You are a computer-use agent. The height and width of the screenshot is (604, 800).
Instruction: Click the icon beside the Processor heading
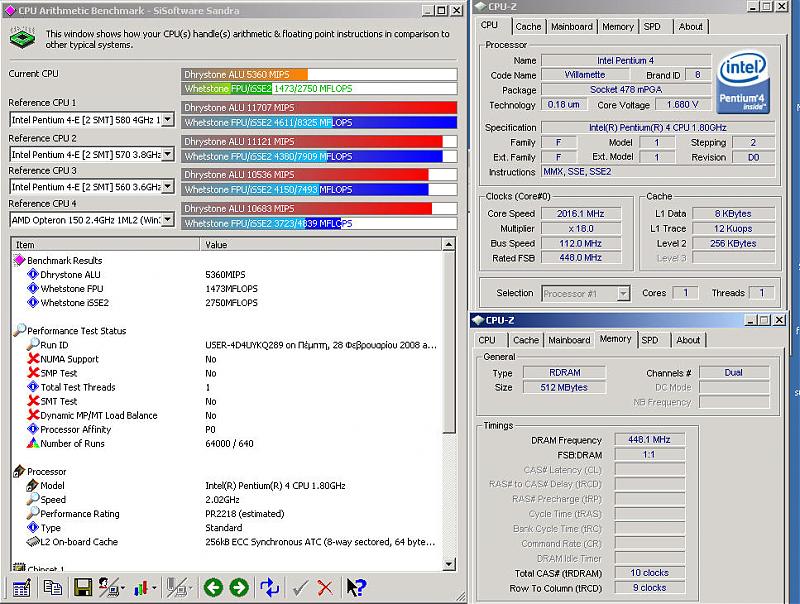click(19, 471)
